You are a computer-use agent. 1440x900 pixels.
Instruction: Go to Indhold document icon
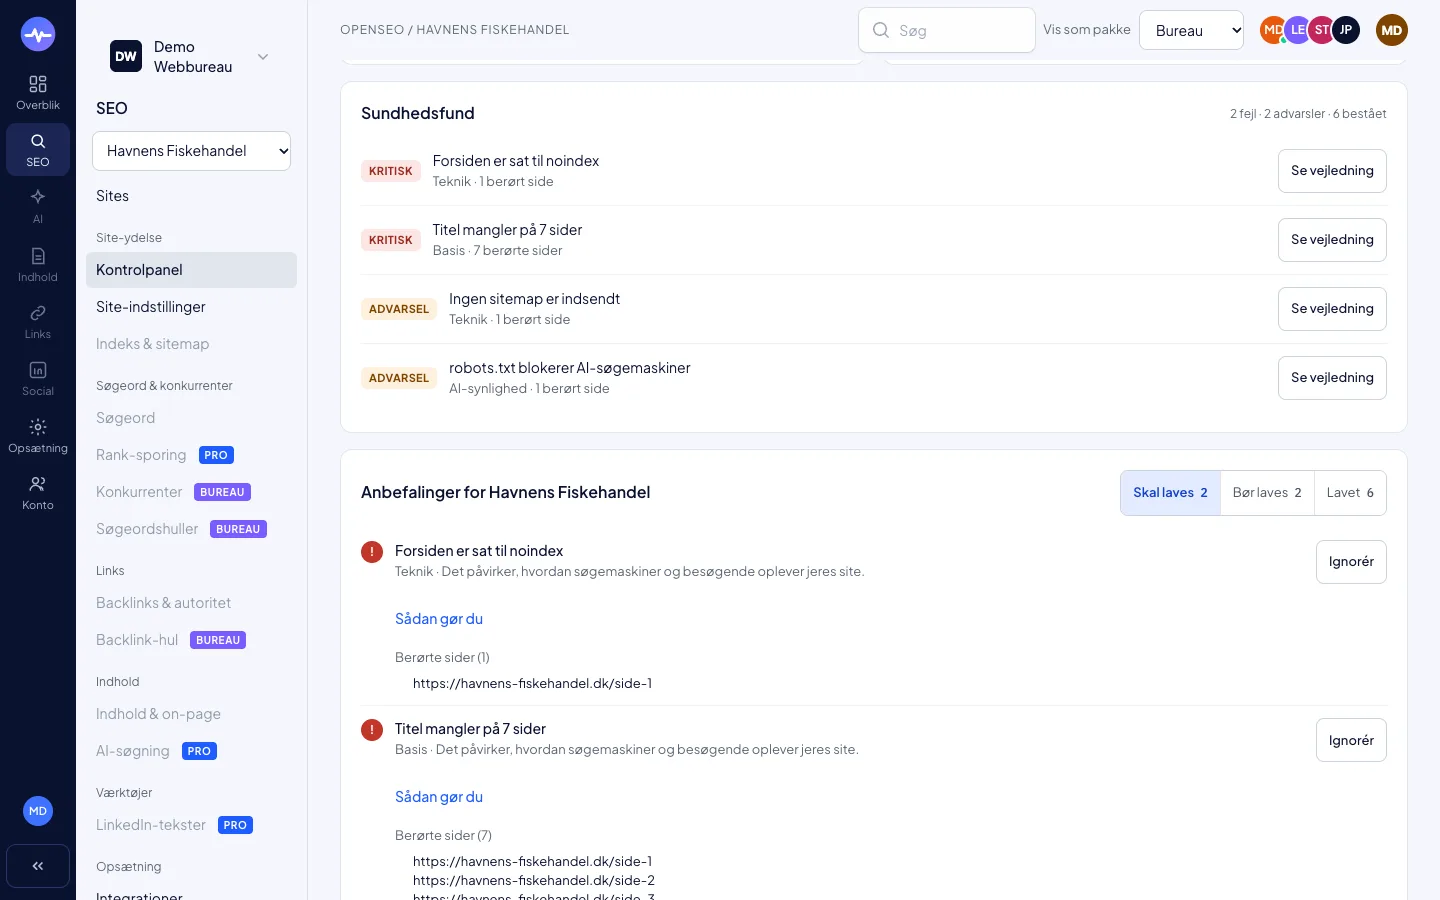(38, 256)
